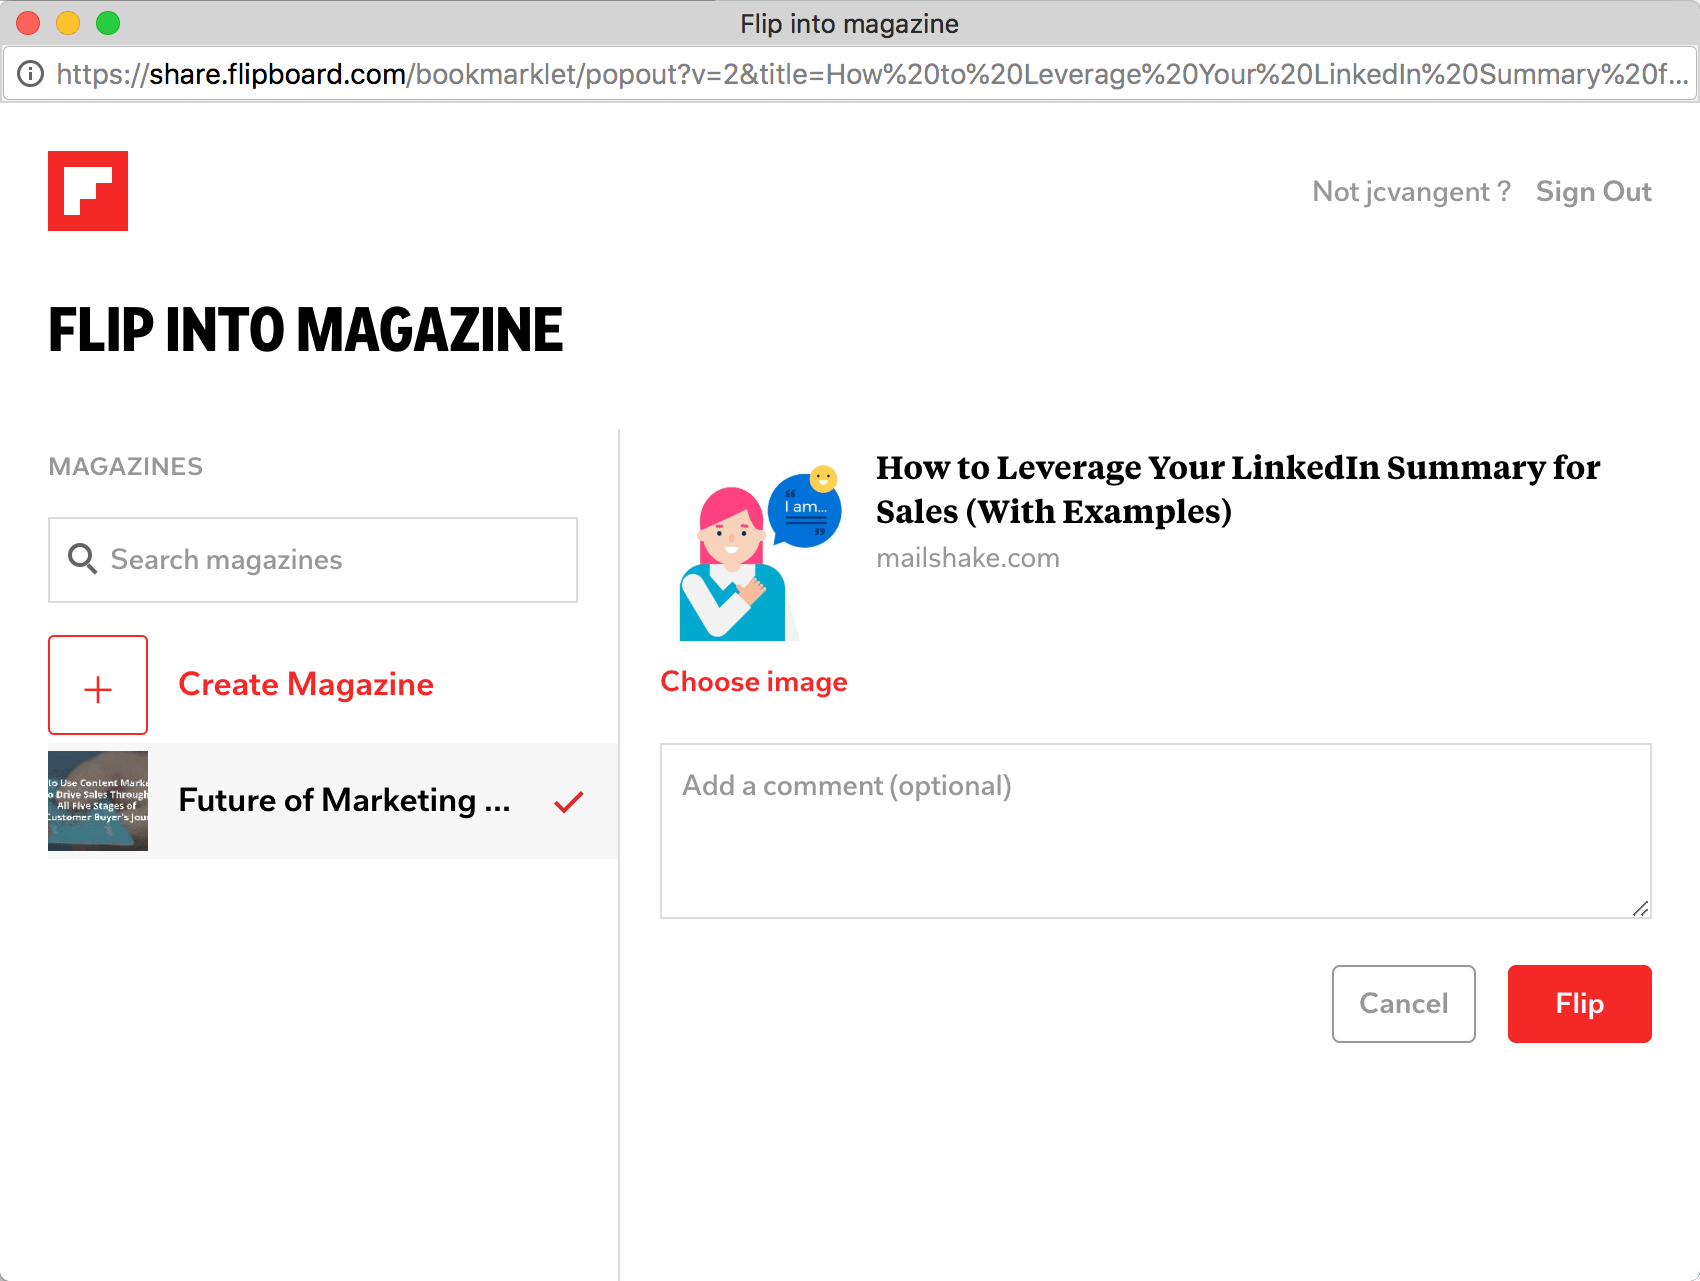Close the window with the red button

tap(28, 23)
